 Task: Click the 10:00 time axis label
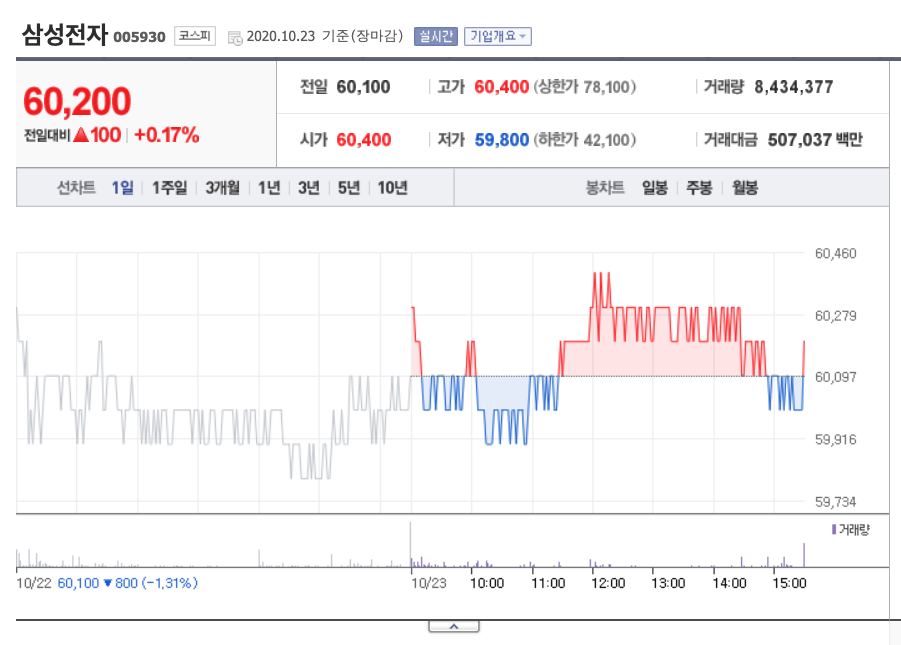tap(487, 583)
